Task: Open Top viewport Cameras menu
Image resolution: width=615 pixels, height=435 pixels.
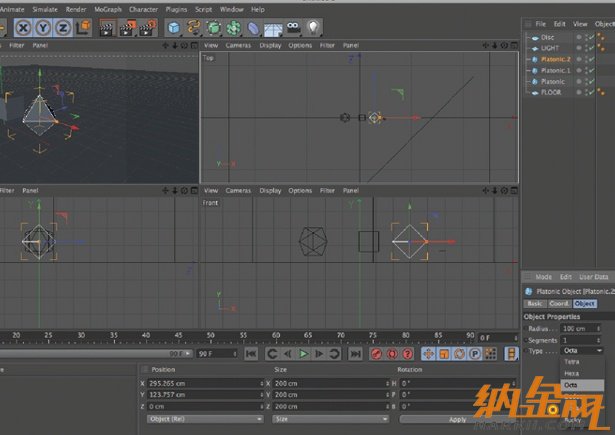Action: 238,46
